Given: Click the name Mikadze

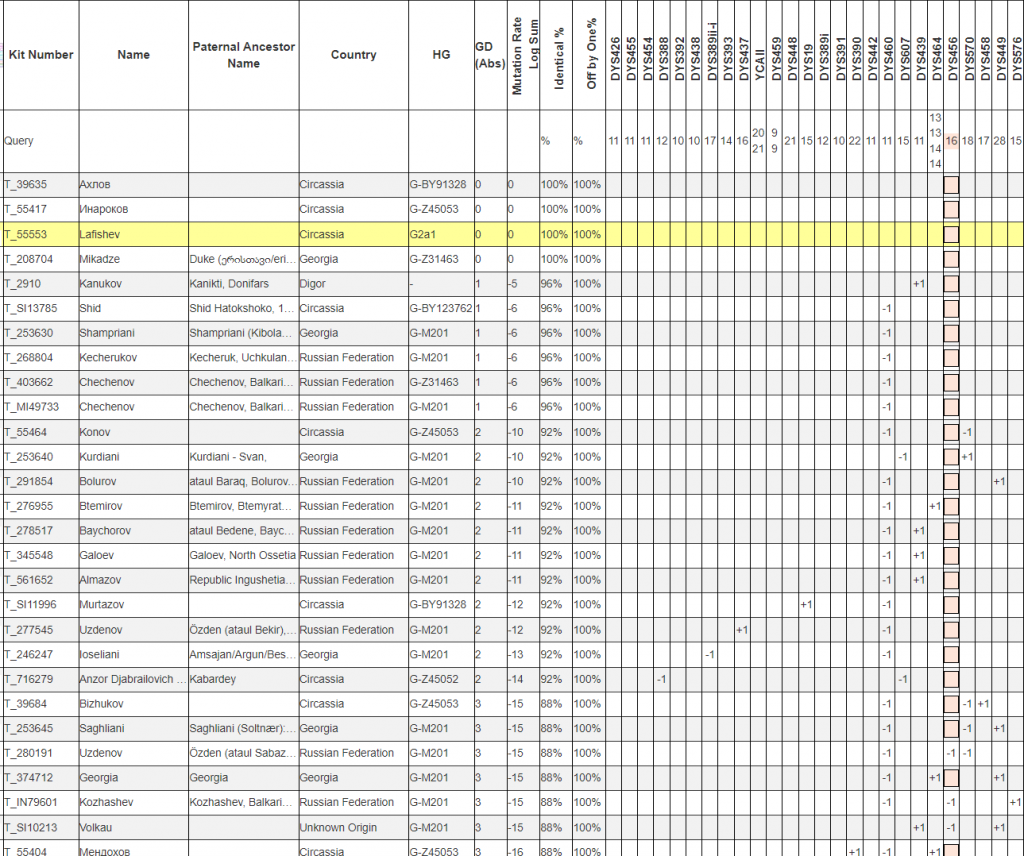Looking at the screenshot, I should (99, 259).
